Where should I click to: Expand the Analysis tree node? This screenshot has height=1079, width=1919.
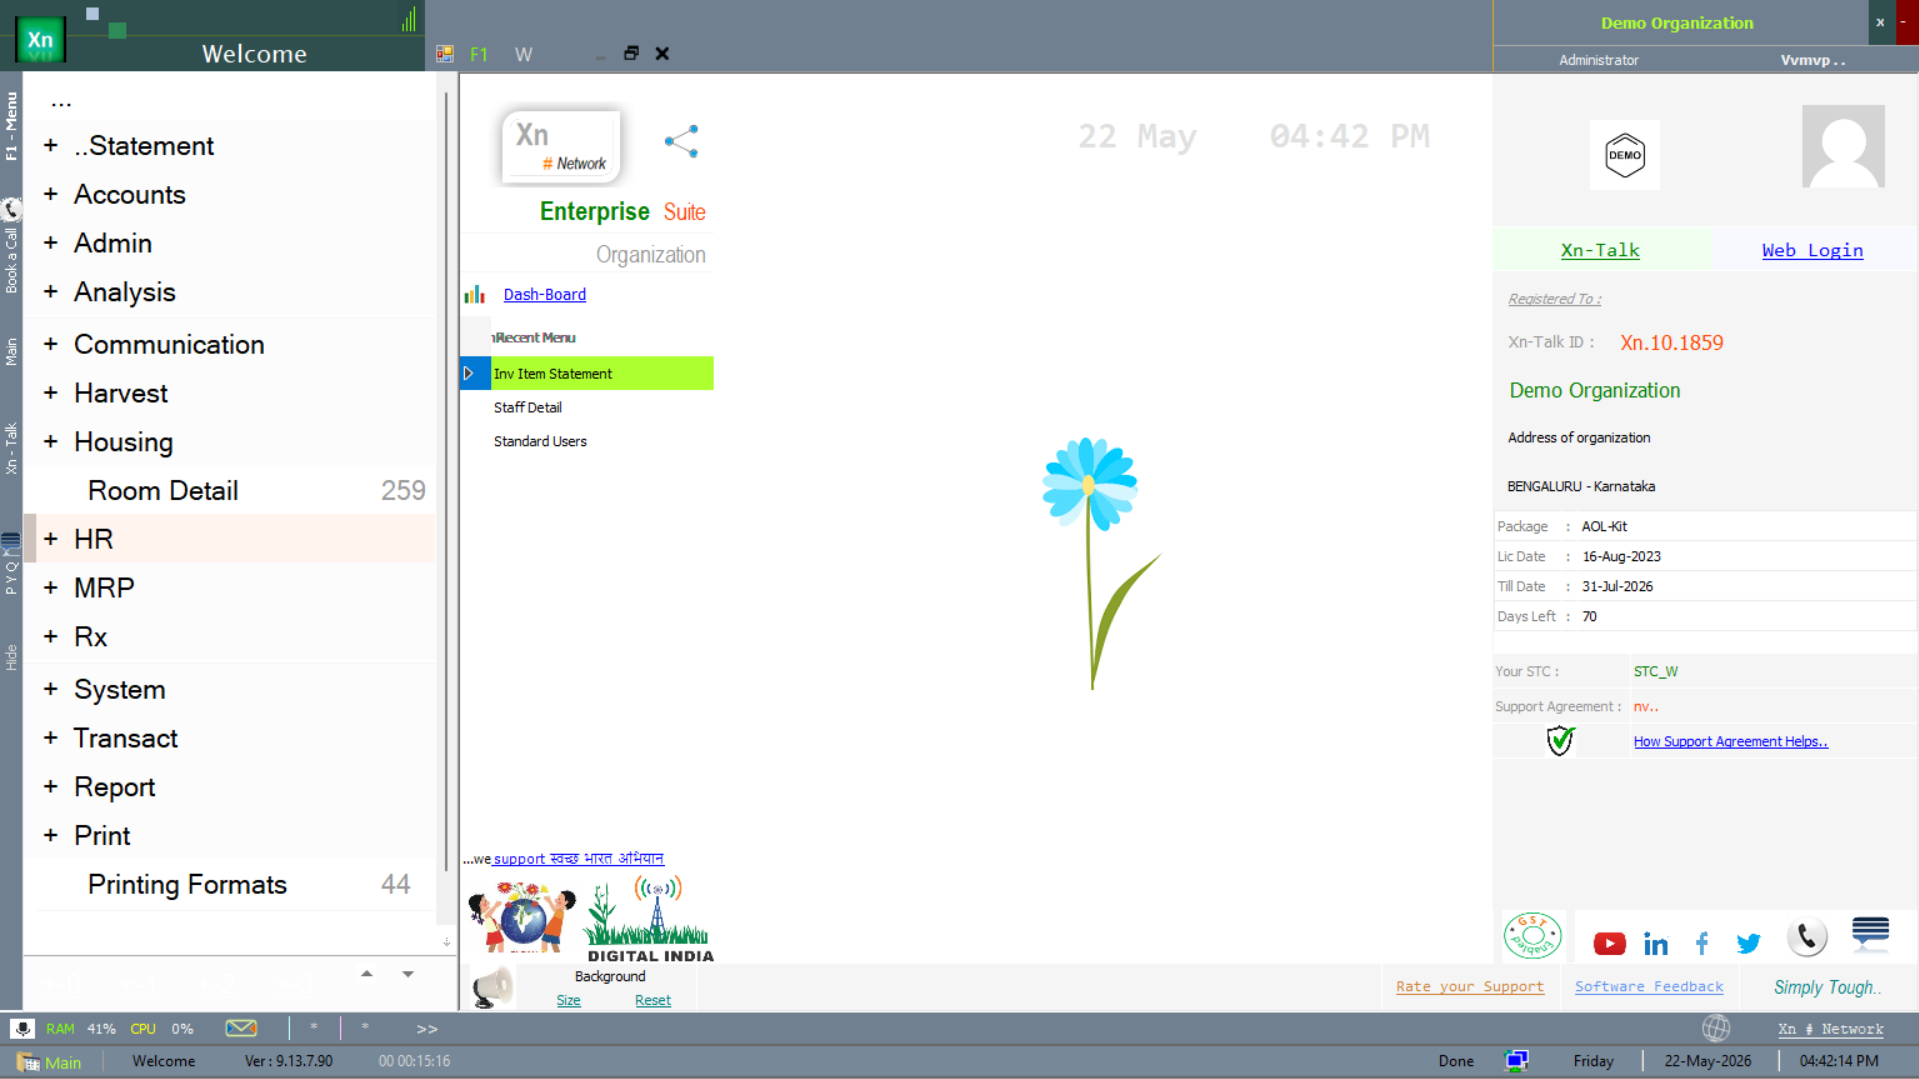(x=51, y=292)
